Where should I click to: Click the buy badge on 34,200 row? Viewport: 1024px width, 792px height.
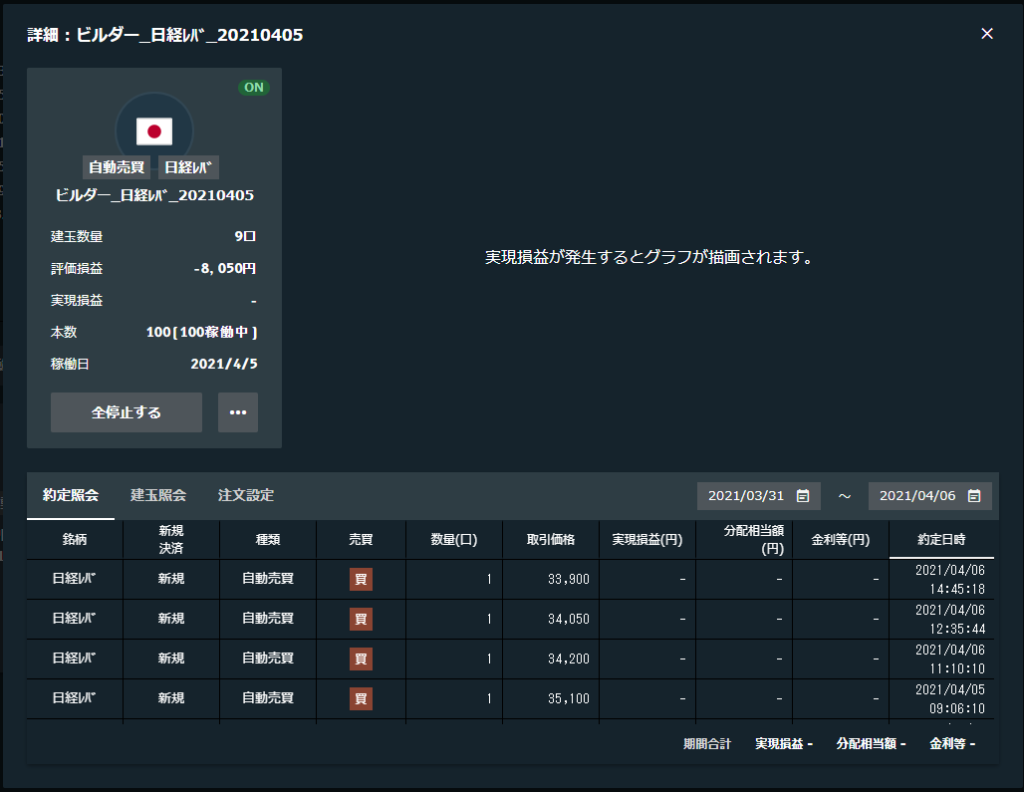tap(361, 659)
